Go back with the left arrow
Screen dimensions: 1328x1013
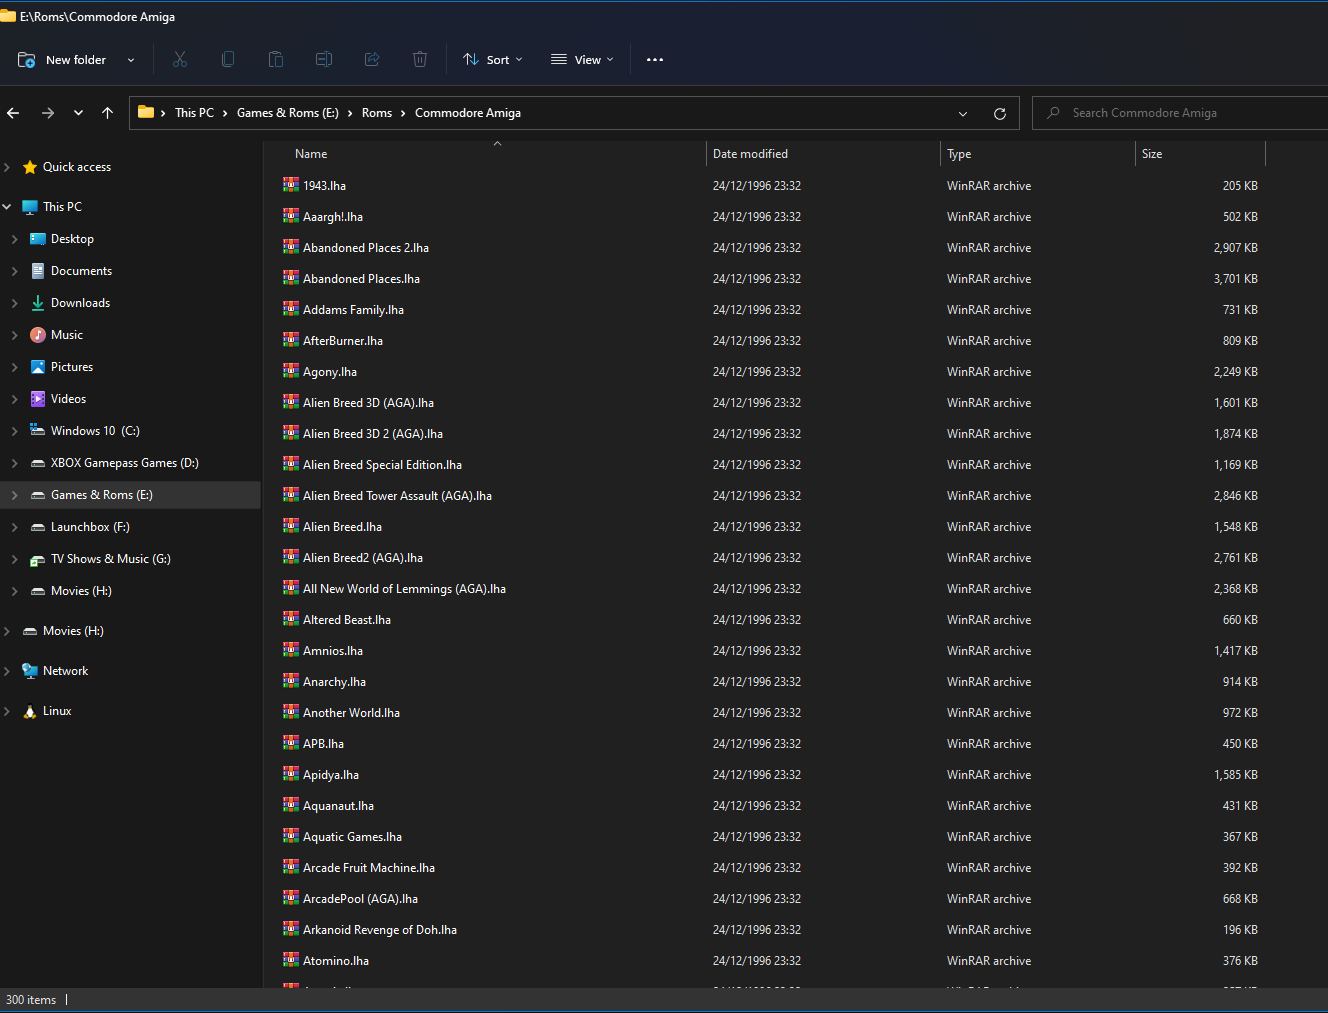point(13,113)
